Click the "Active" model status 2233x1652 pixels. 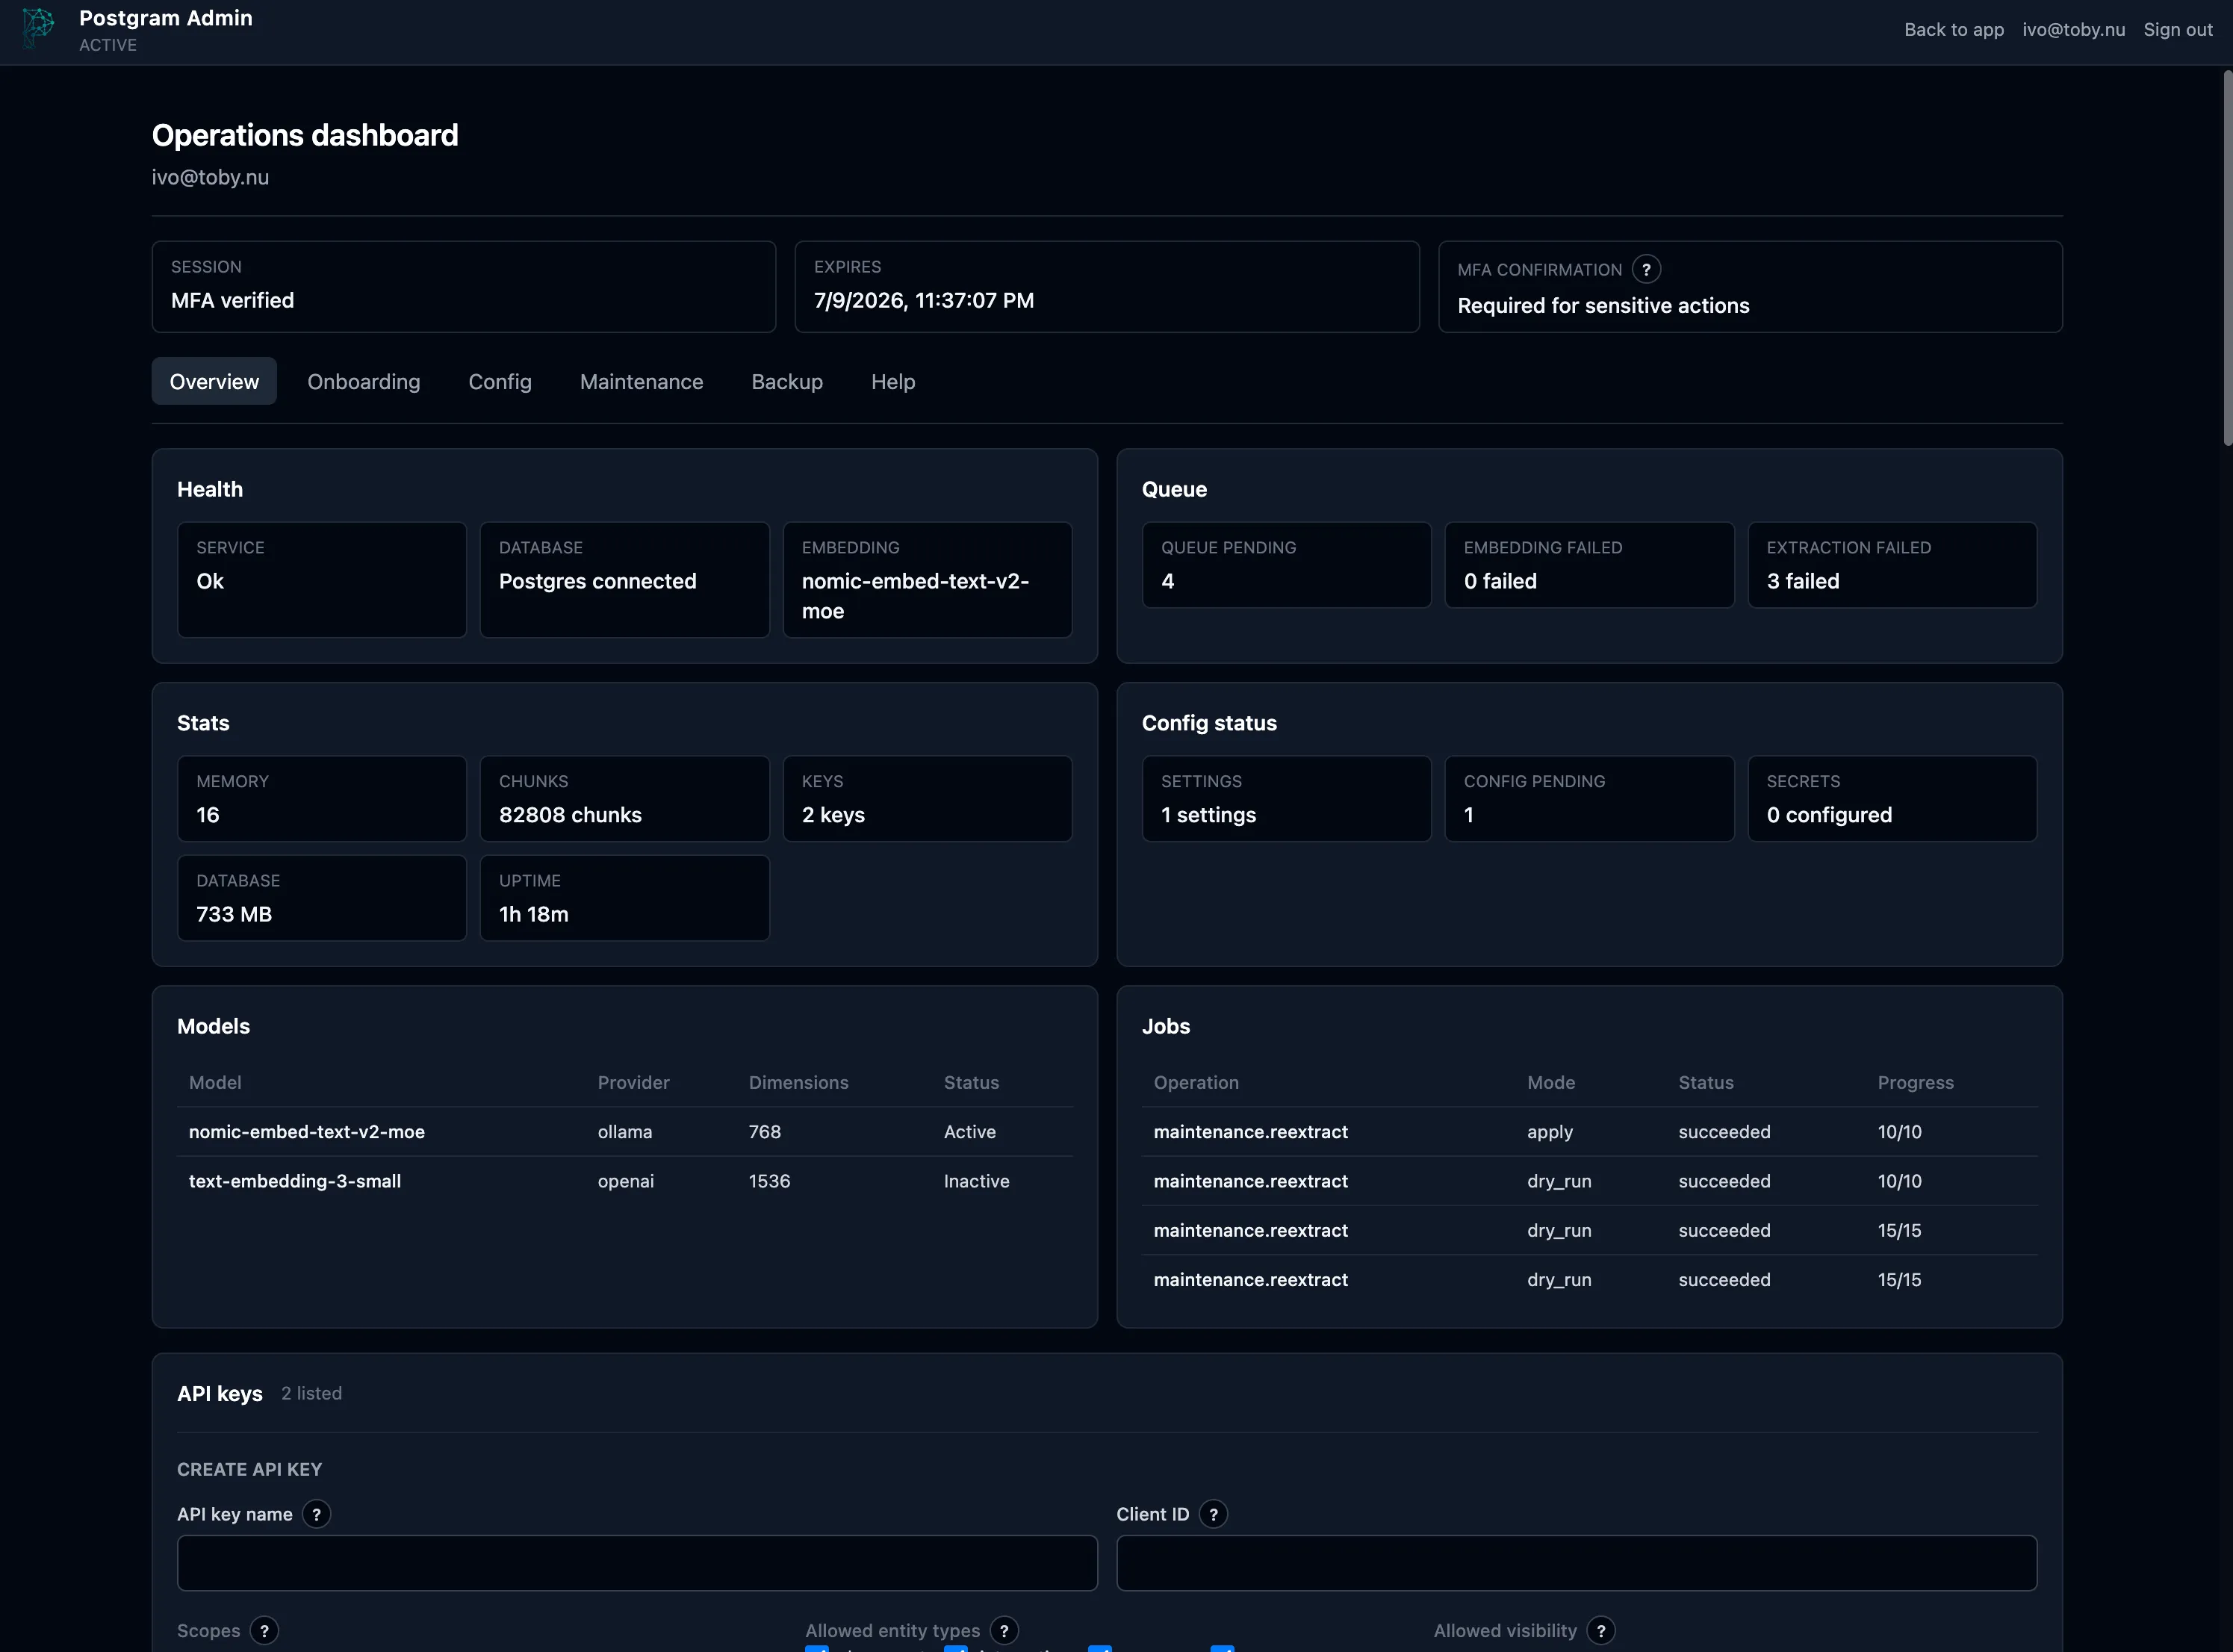click(x=970, y=1131)
